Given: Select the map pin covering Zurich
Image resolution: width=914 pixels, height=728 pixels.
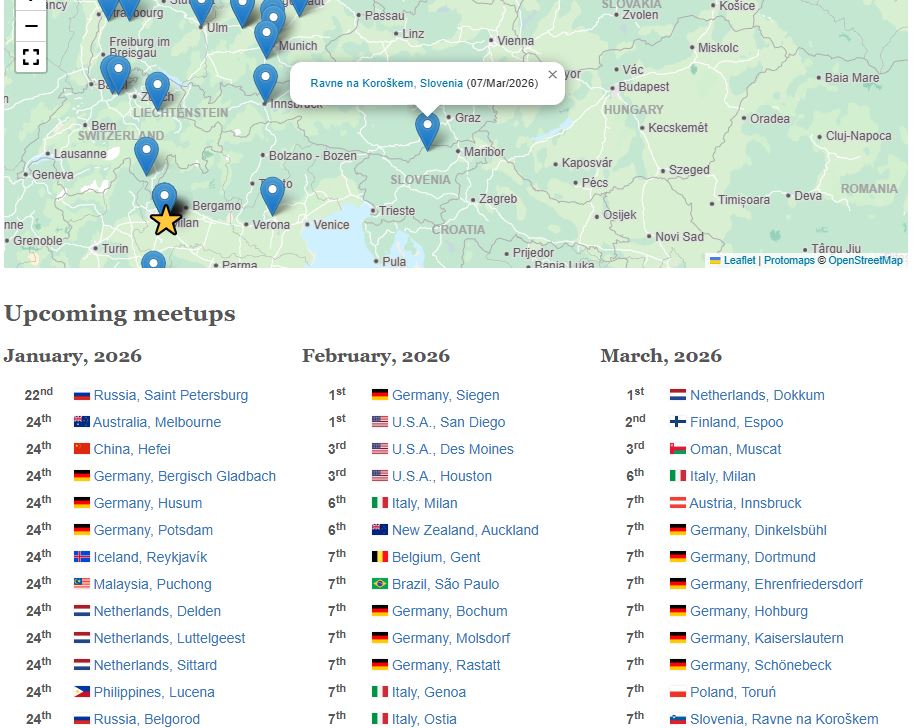Looking at the screenshot, I should click(157, 90).
